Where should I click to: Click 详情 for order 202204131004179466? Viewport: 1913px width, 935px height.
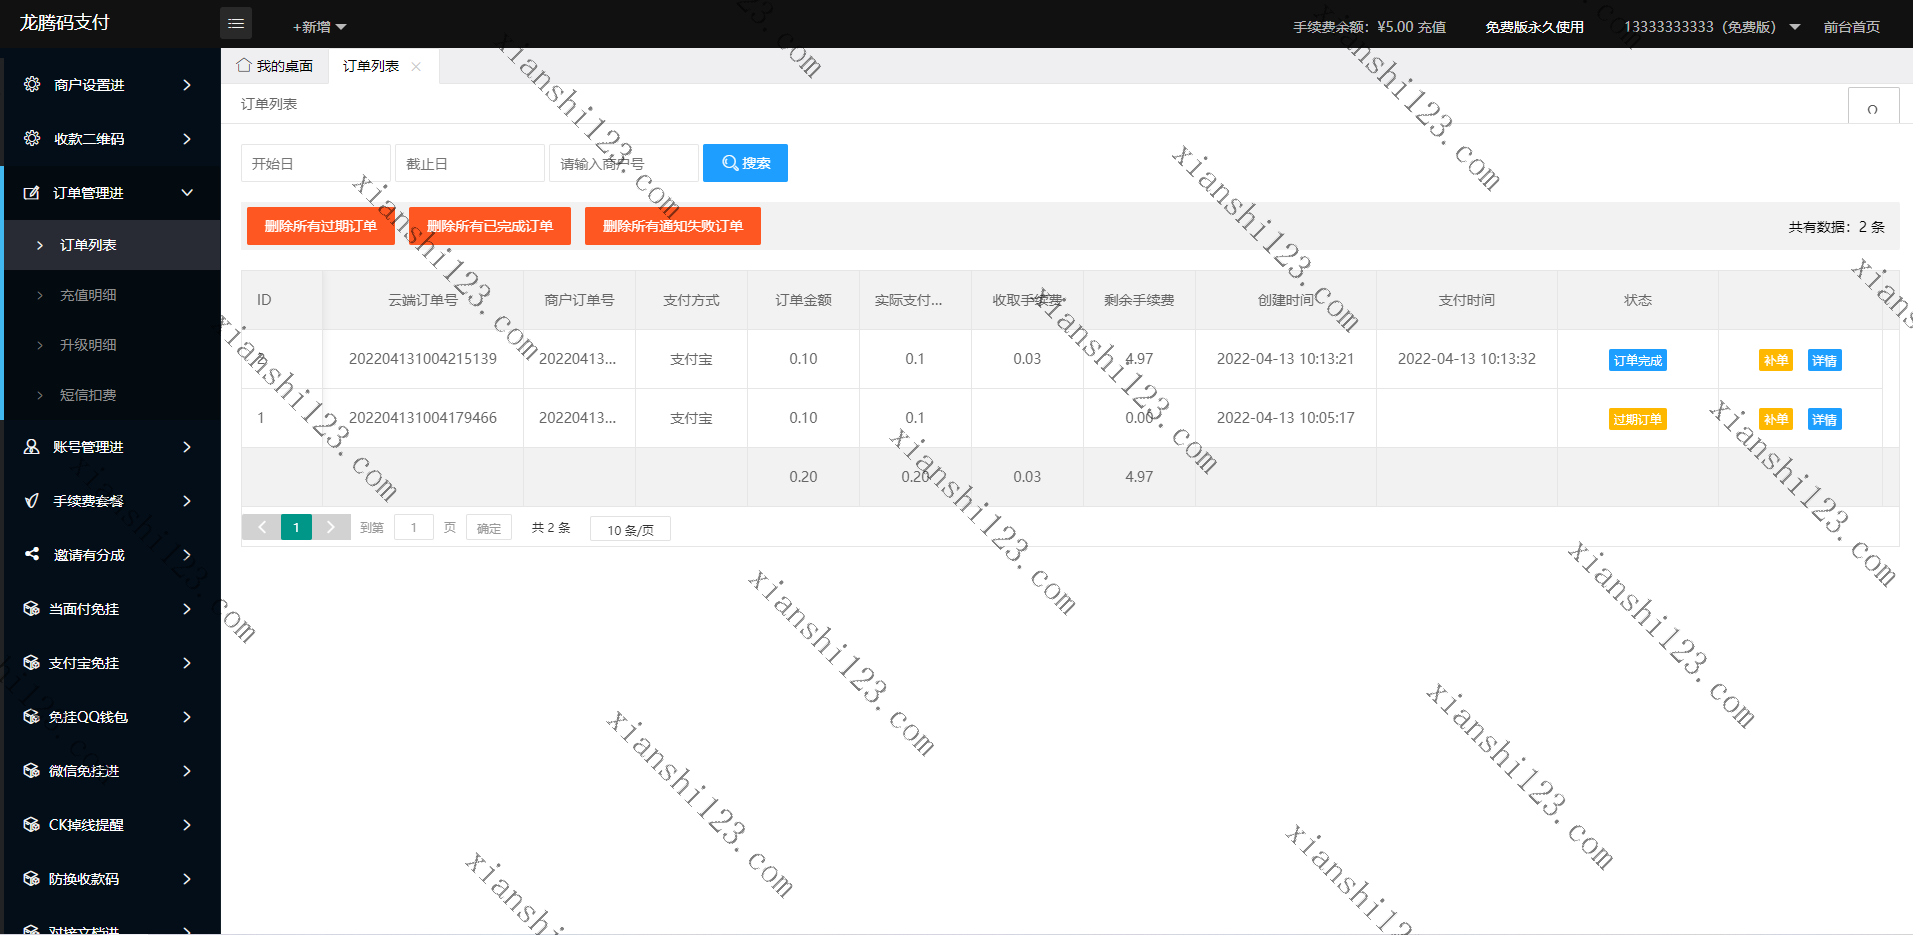pyautogui.click(x=1825, y=419)
